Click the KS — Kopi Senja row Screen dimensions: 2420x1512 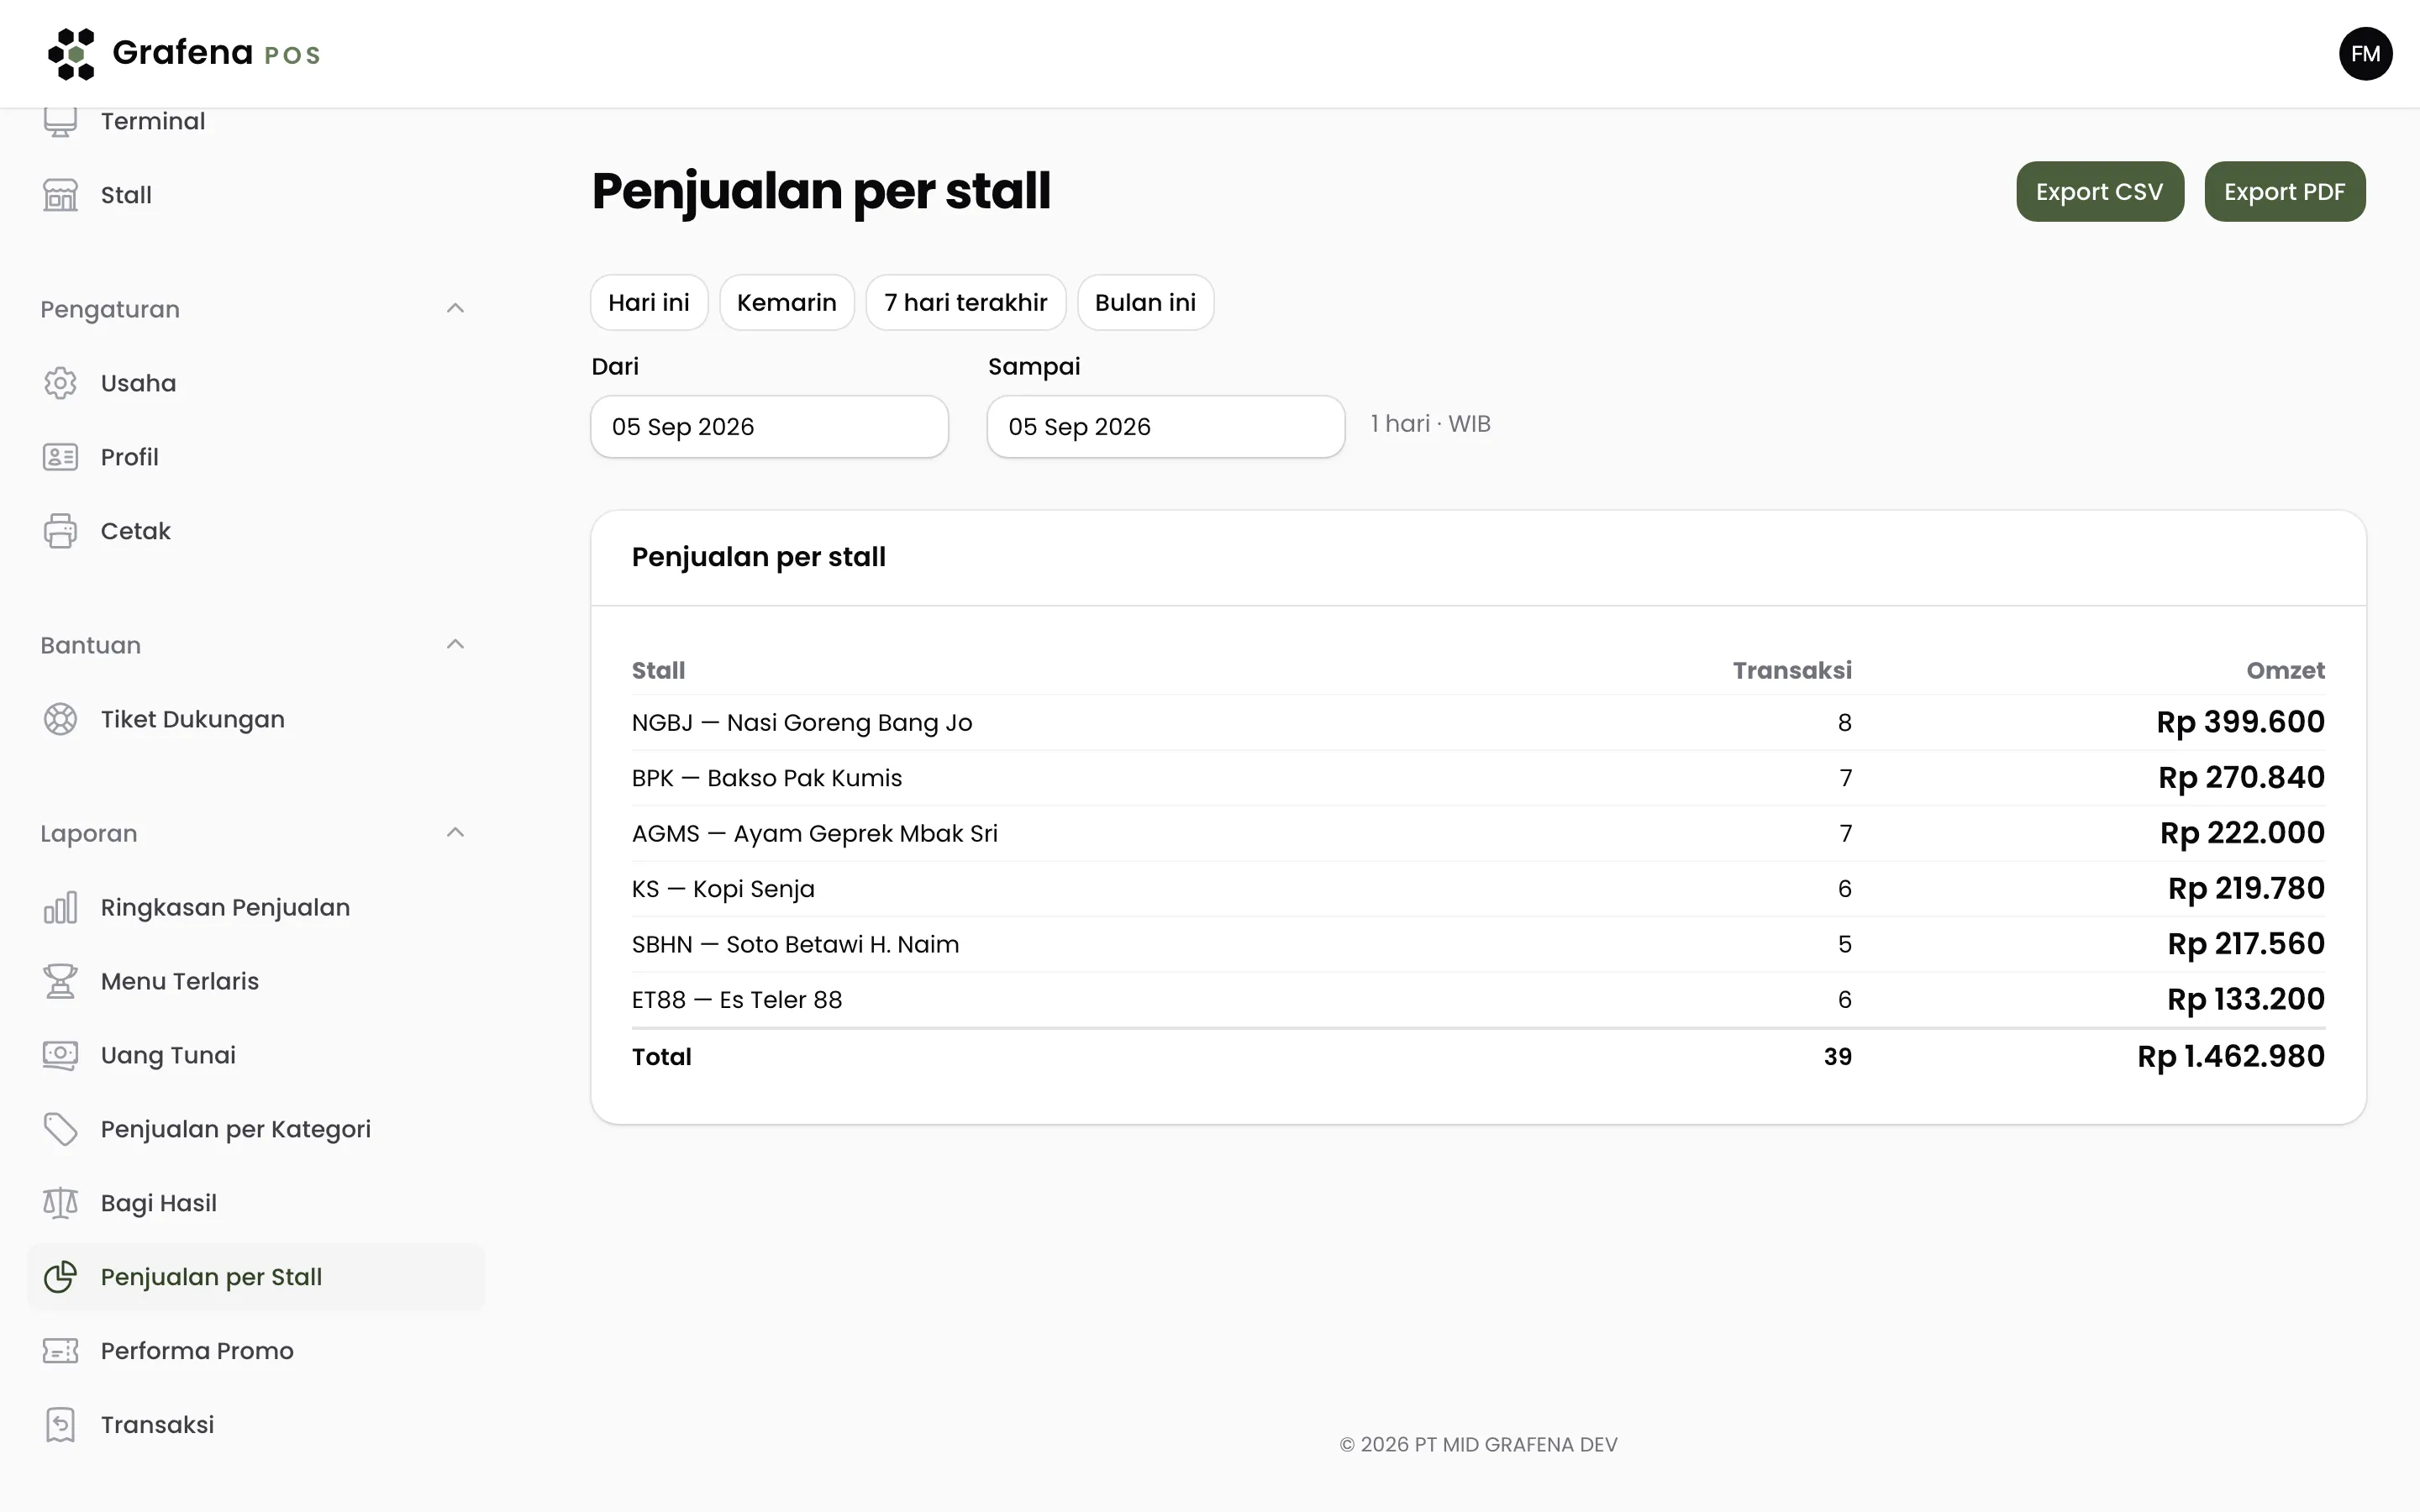pyautogui.click(x=1478, y=889)
